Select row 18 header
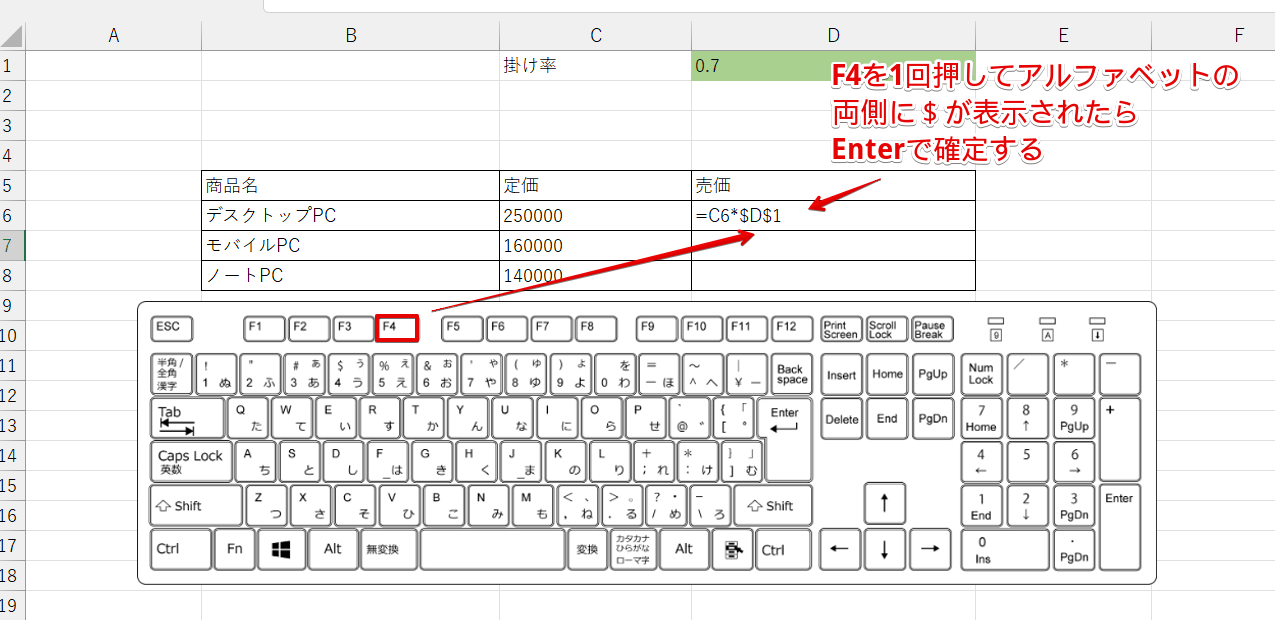The image size is (1275, 620). [x=12, y=576]
